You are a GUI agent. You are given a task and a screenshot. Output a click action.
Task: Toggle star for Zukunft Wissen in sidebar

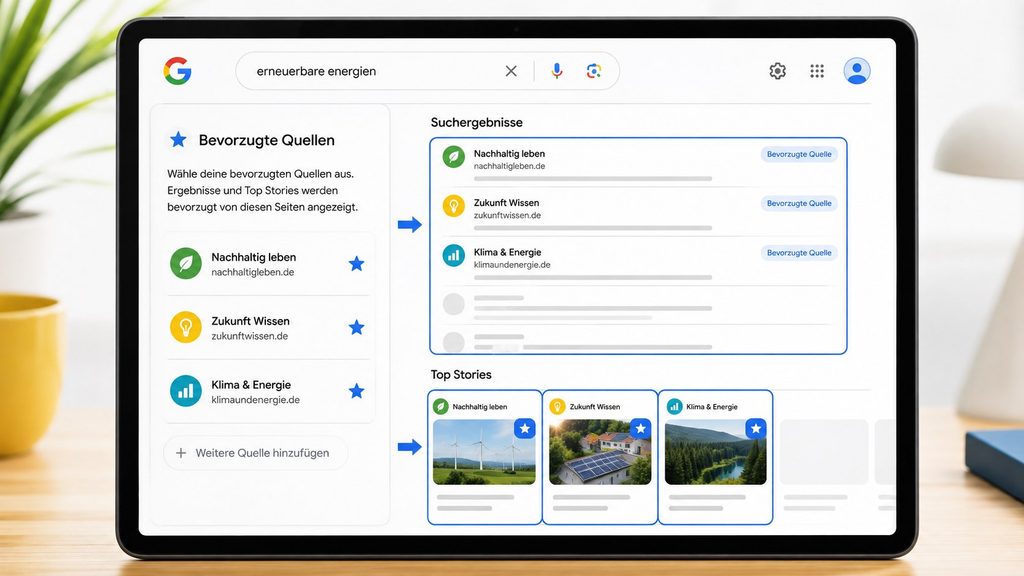[356, 327]
